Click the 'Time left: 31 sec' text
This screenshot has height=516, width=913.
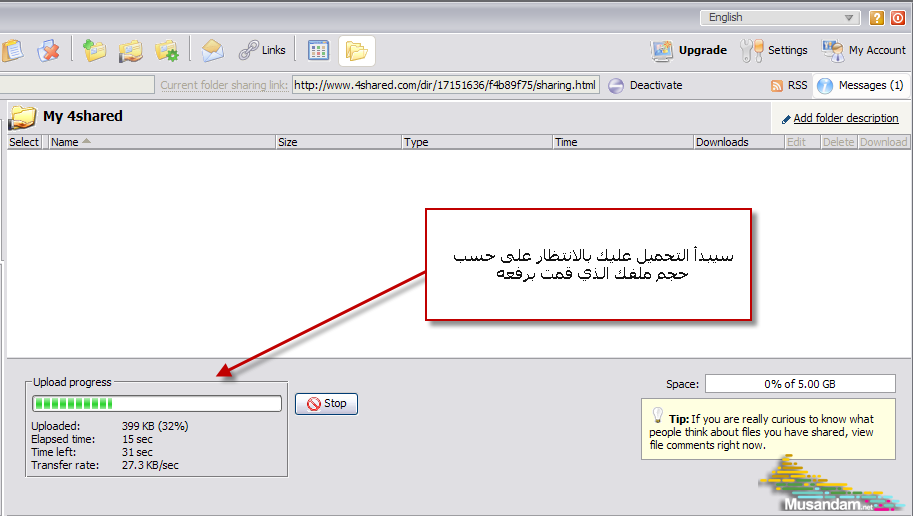(x=91, y=453)
